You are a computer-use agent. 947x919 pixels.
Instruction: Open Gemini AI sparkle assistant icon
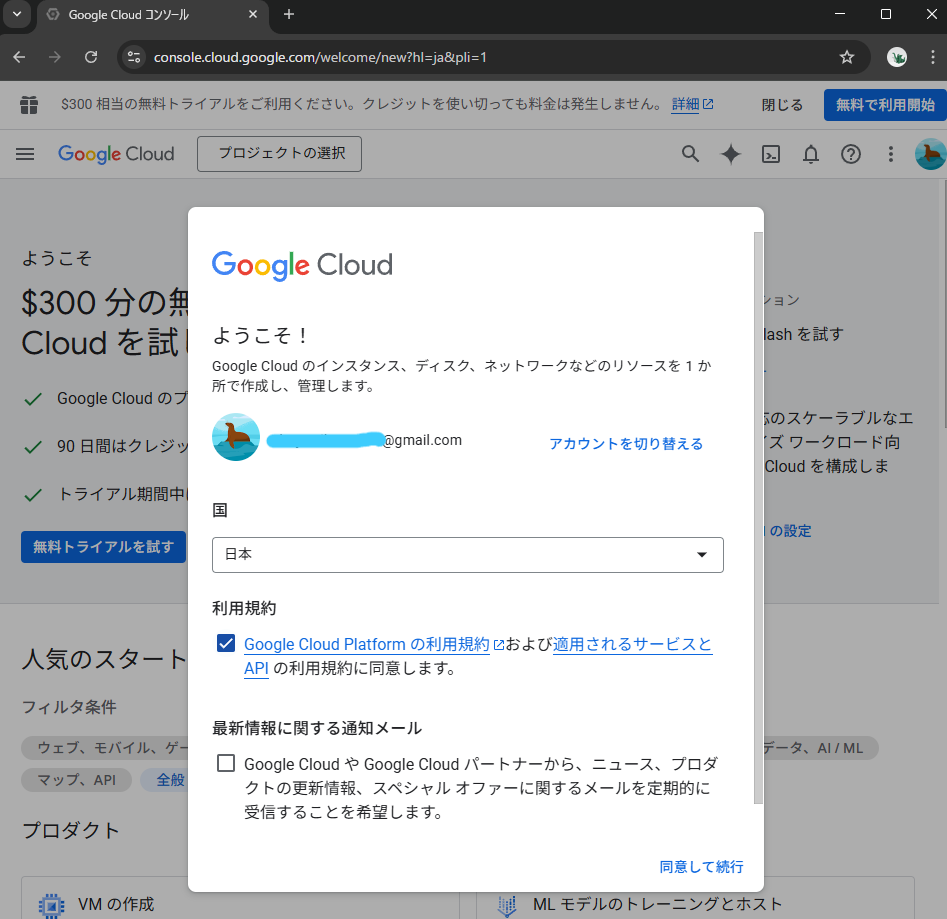coord(731,154)
